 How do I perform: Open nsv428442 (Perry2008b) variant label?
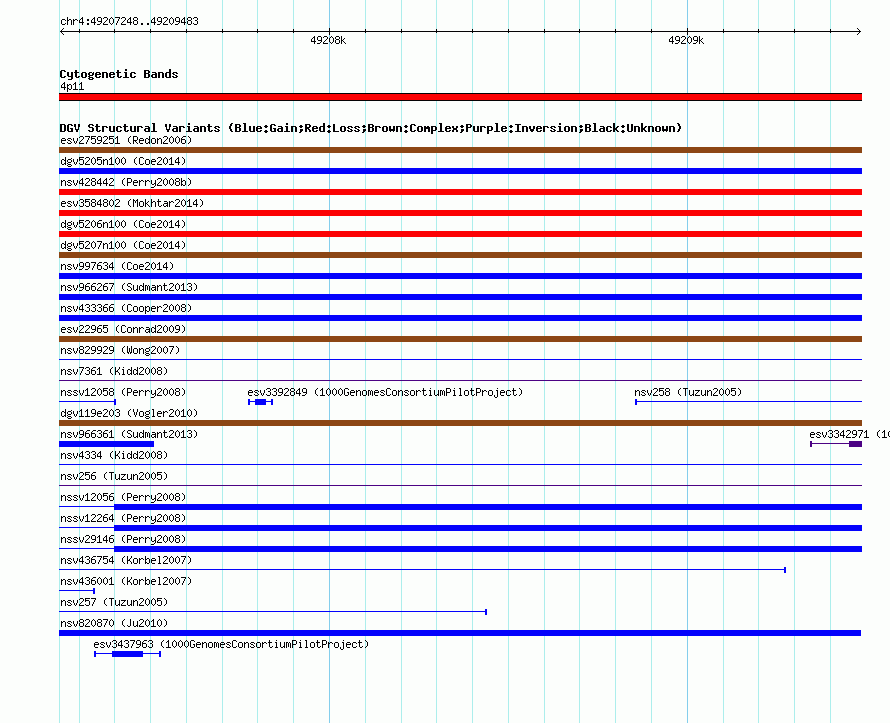tap(126, 182)
